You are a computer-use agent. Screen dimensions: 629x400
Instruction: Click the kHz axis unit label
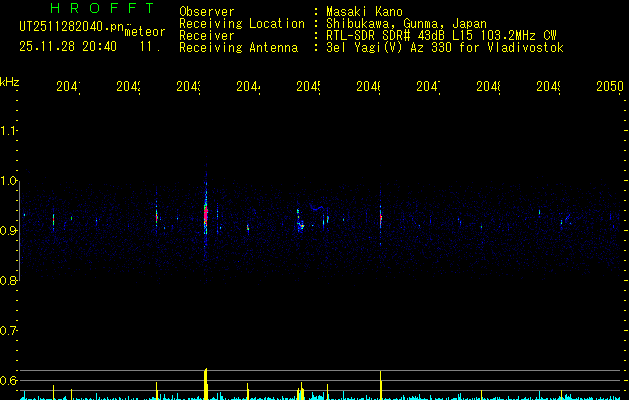[10, 81]
